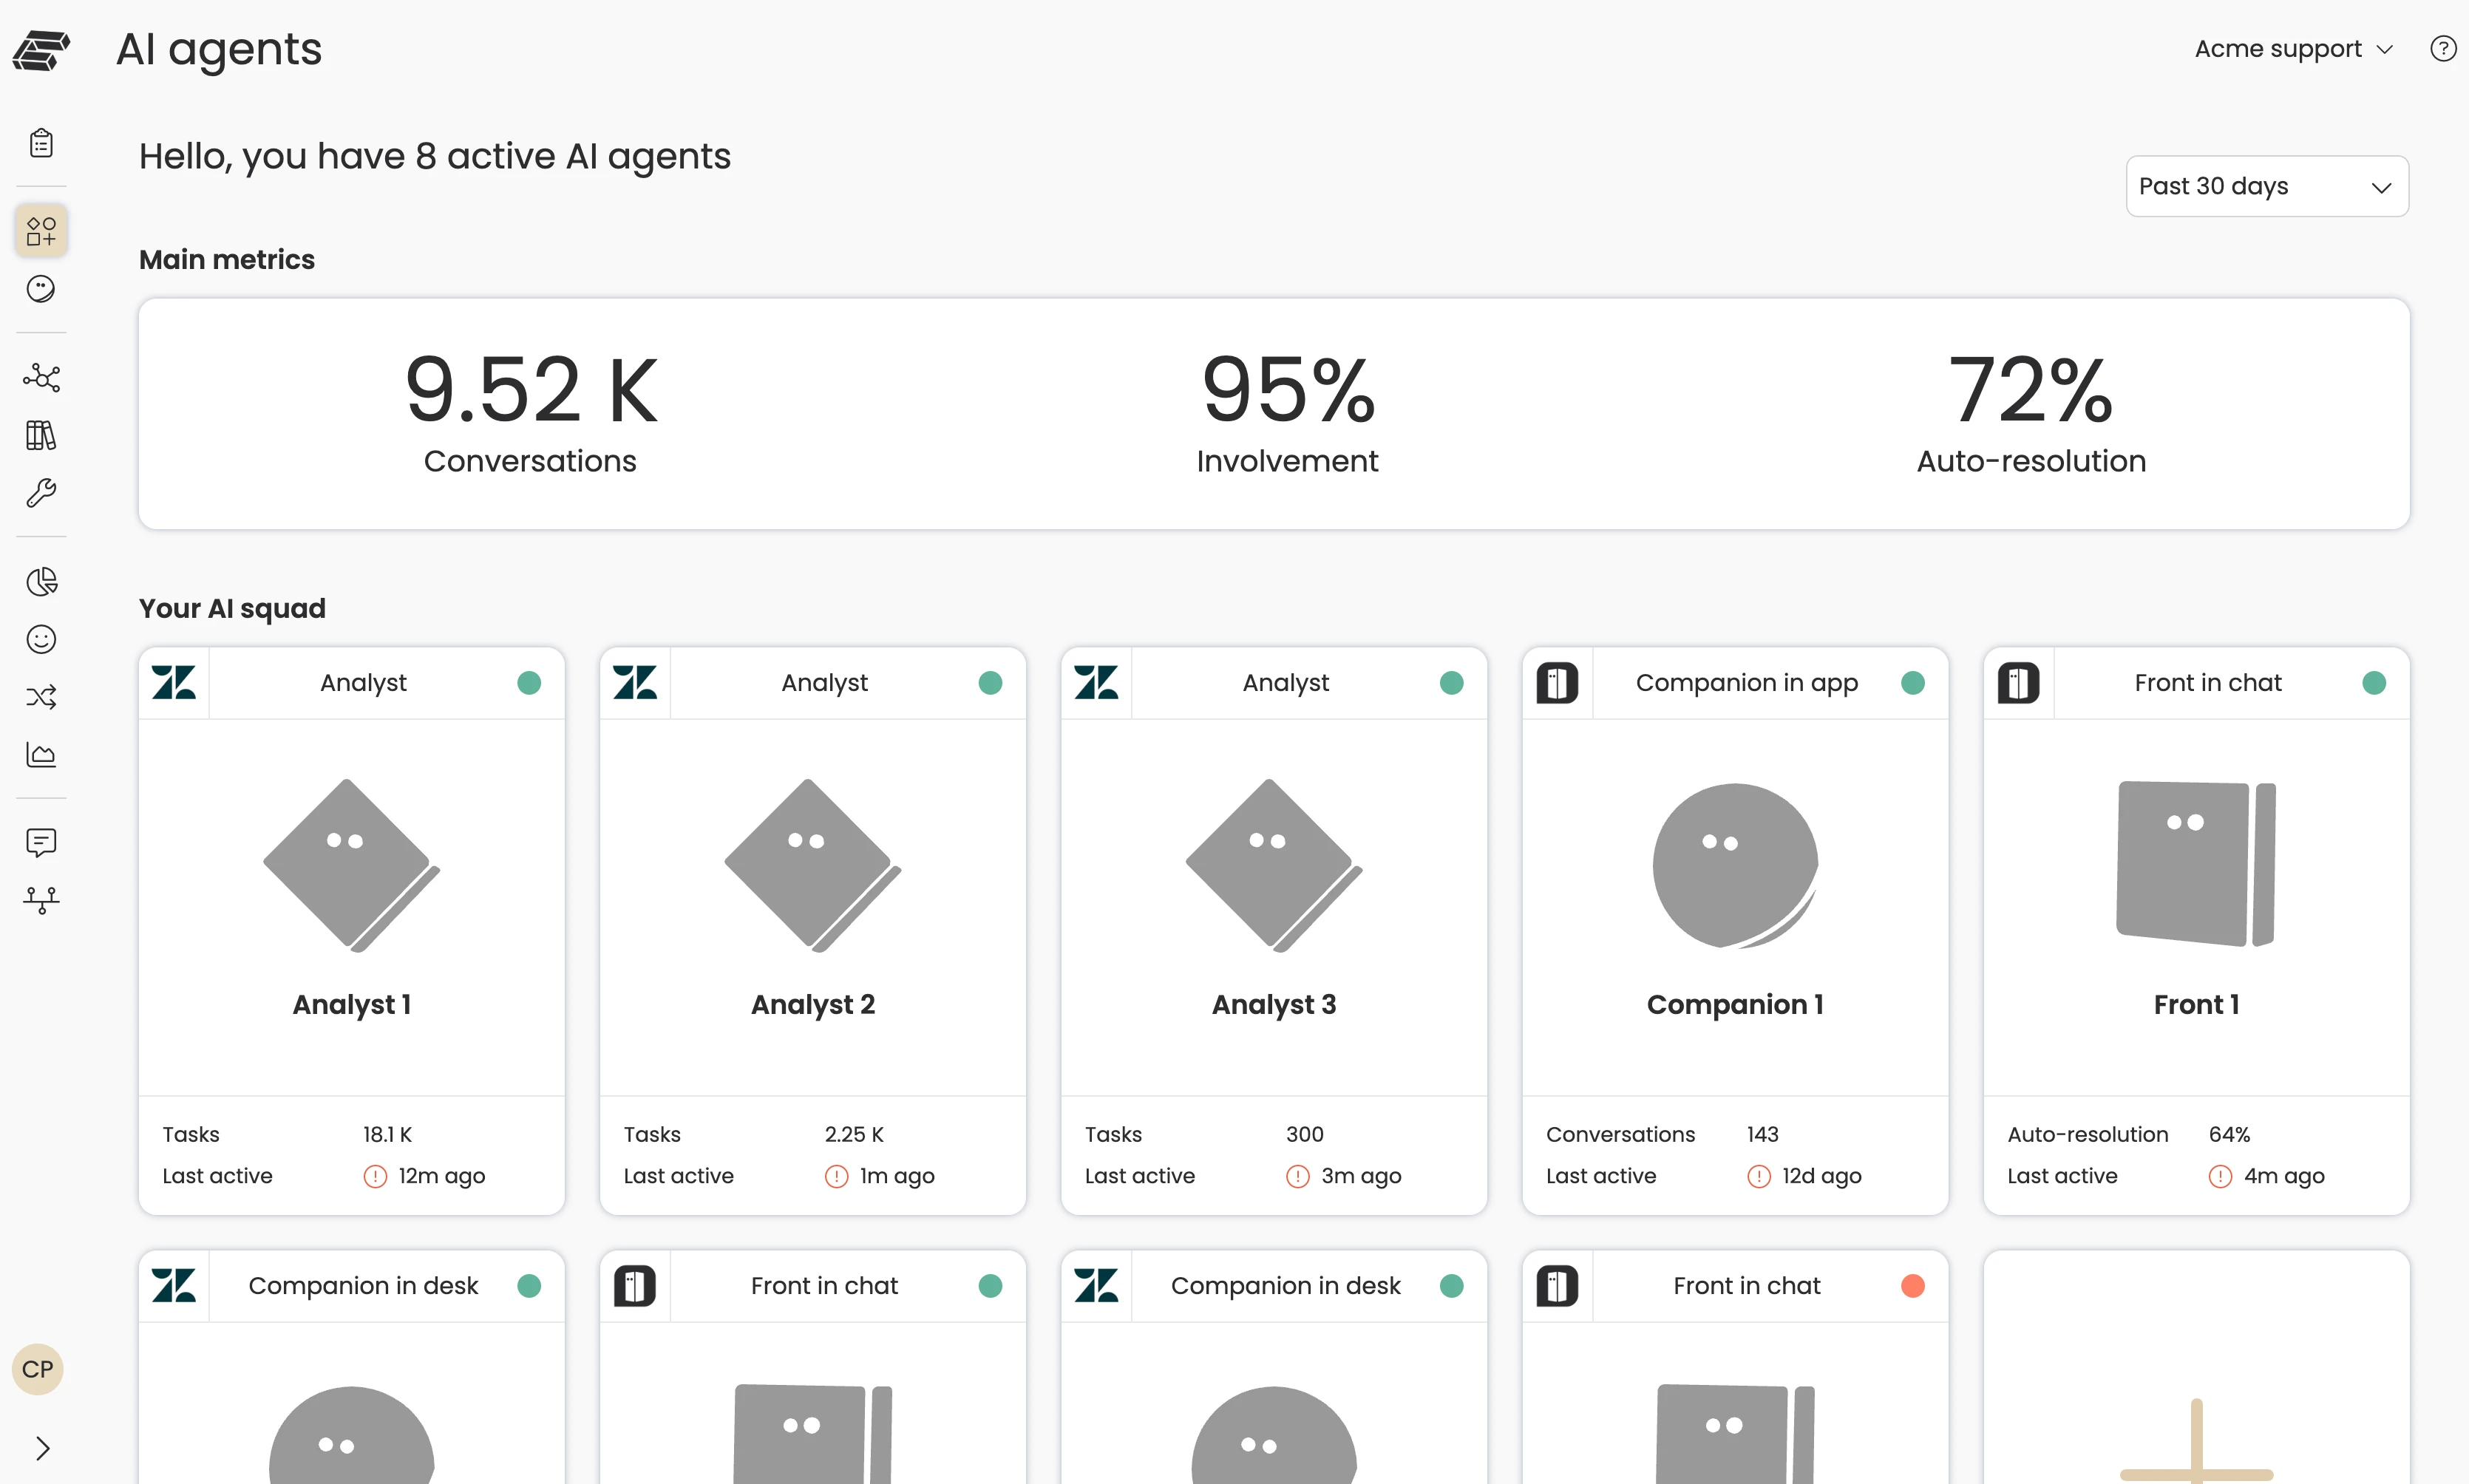Image resolution: width=2469 pixels, height=1484 pixels.
Task: Open the area chart sidebar icon
Action: pos(41,755)
